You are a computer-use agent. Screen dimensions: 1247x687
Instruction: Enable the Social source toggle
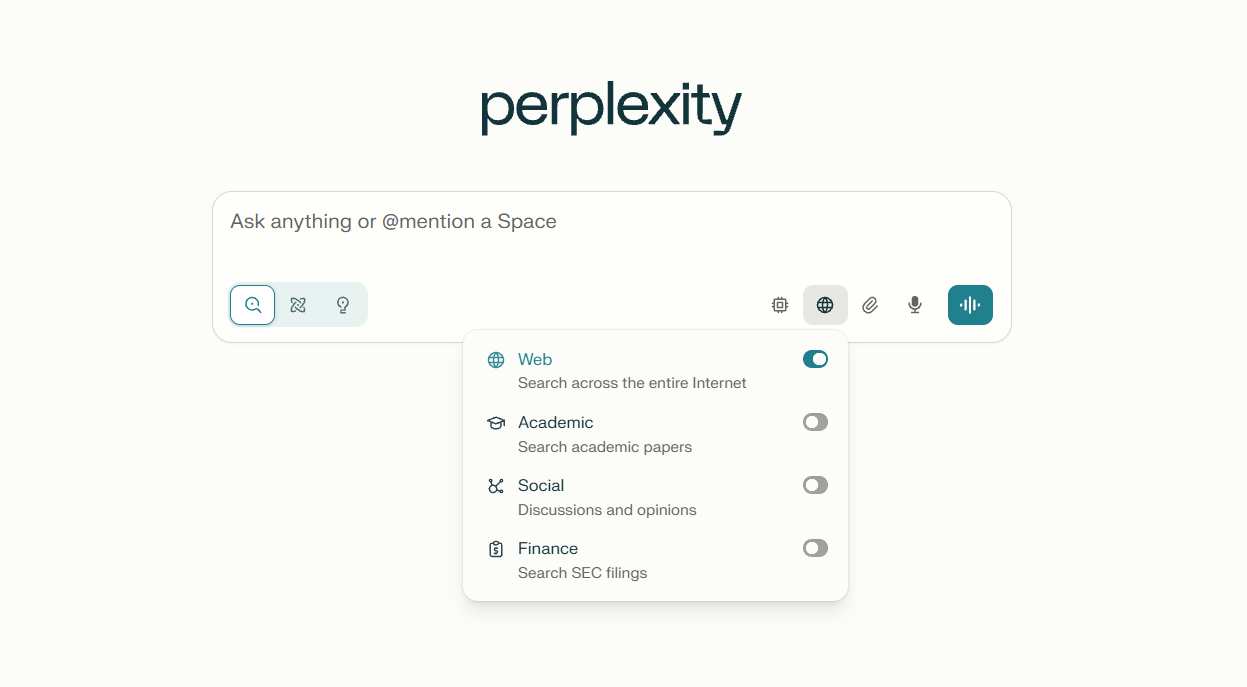point(816,485)
